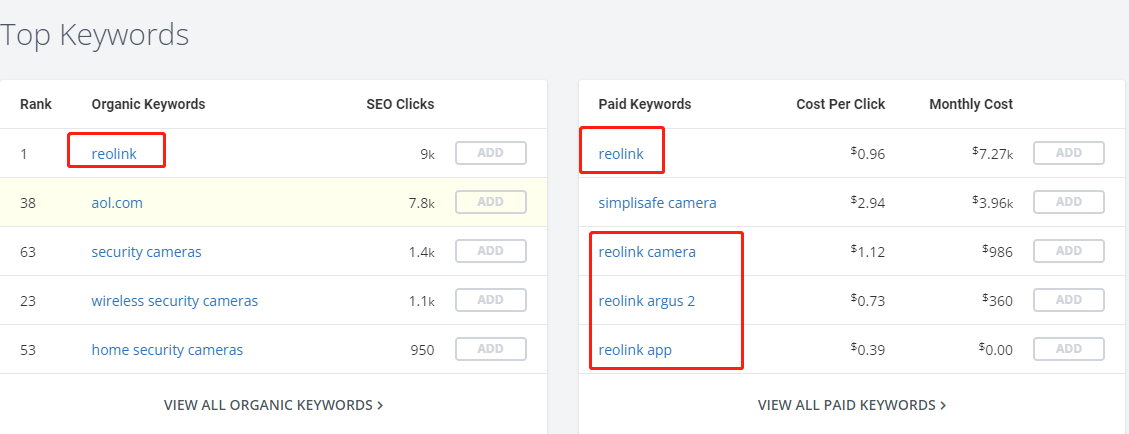
Task: Open the wireless security cameras keyword link
Action: pos(174,301)
